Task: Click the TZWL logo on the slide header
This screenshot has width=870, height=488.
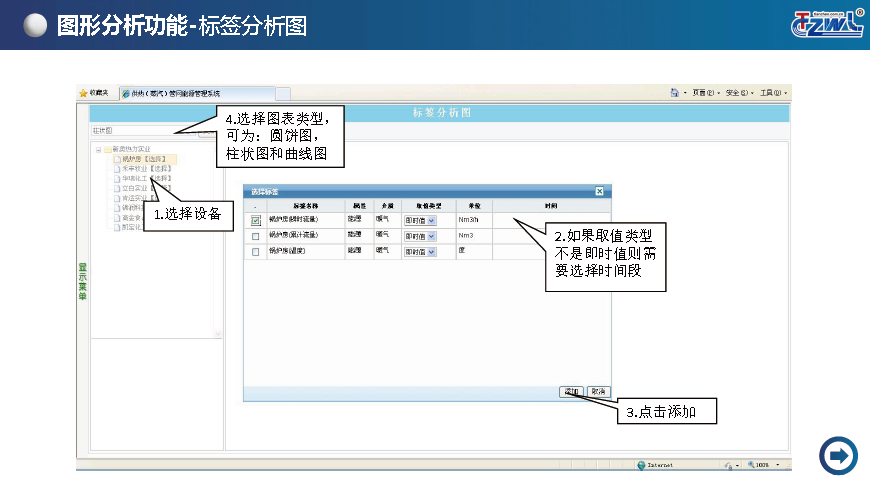Action: (827, 24)
